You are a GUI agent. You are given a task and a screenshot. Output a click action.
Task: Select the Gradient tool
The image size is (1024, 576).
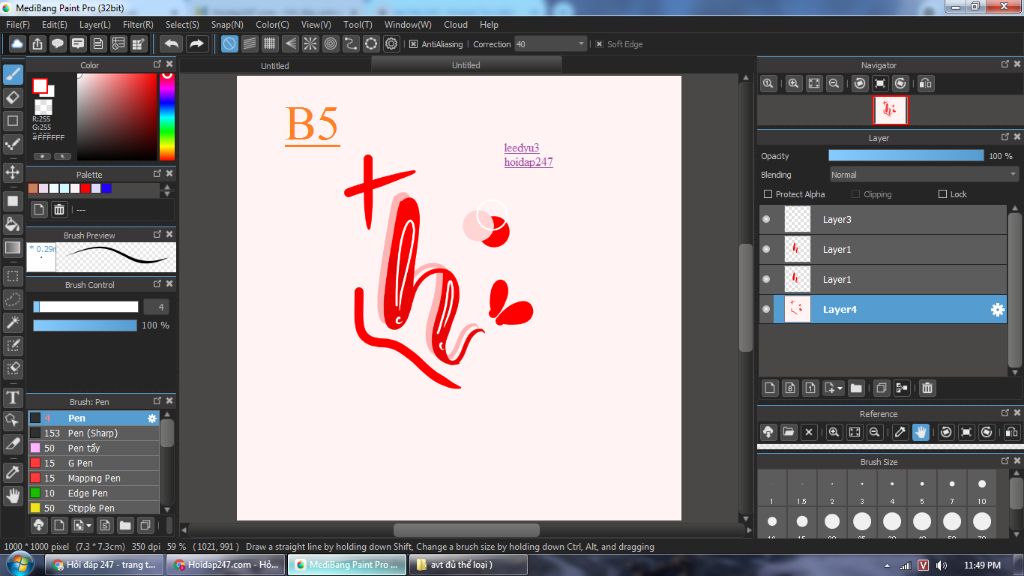pos(12,248)
